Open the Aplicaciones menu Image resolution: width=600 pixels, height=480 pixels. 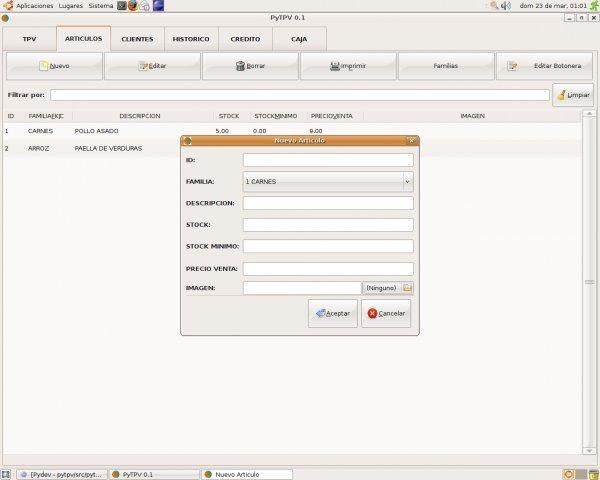(34, 6)
